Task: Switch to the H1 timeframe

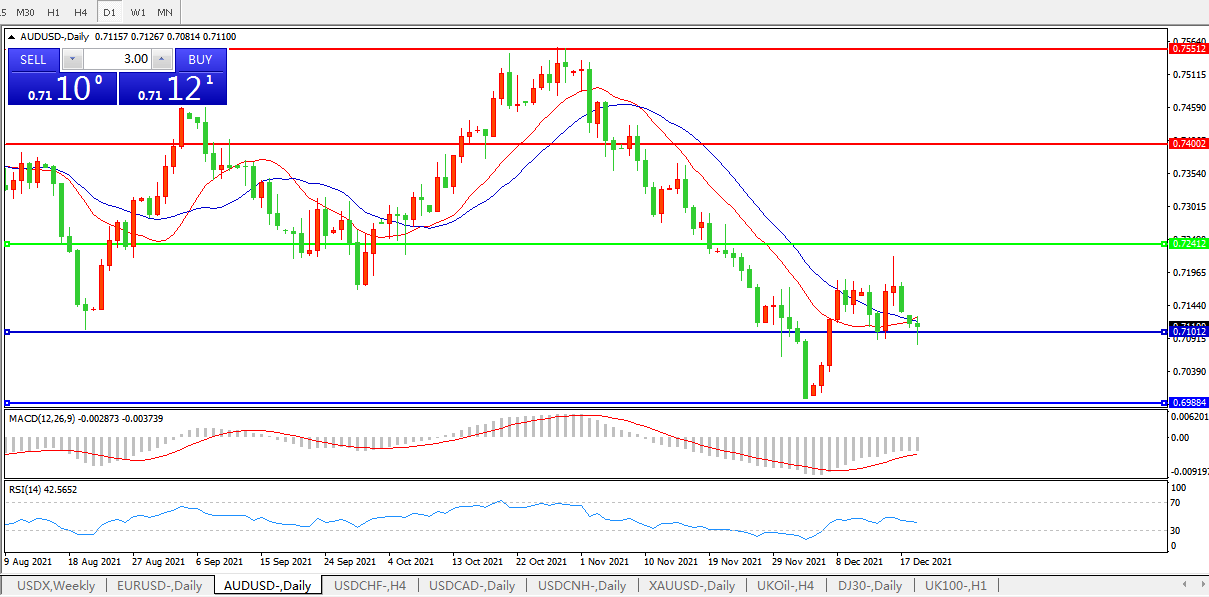Action: click(x=54, y=12)
